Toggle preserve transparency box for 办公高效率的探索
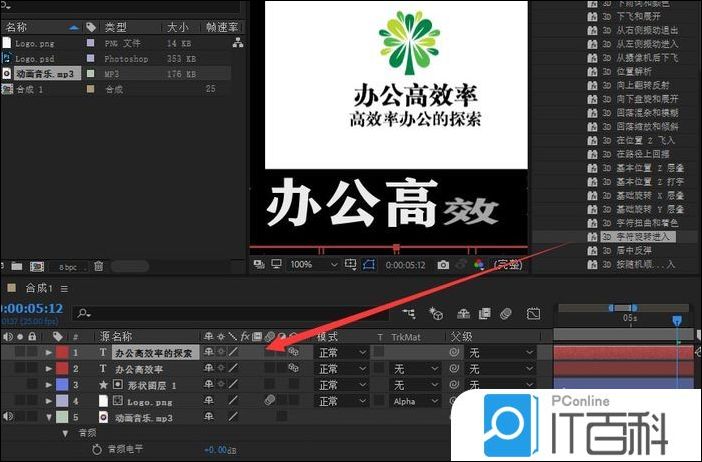Viewport: 702px width, 462px height. click(379, 352)
